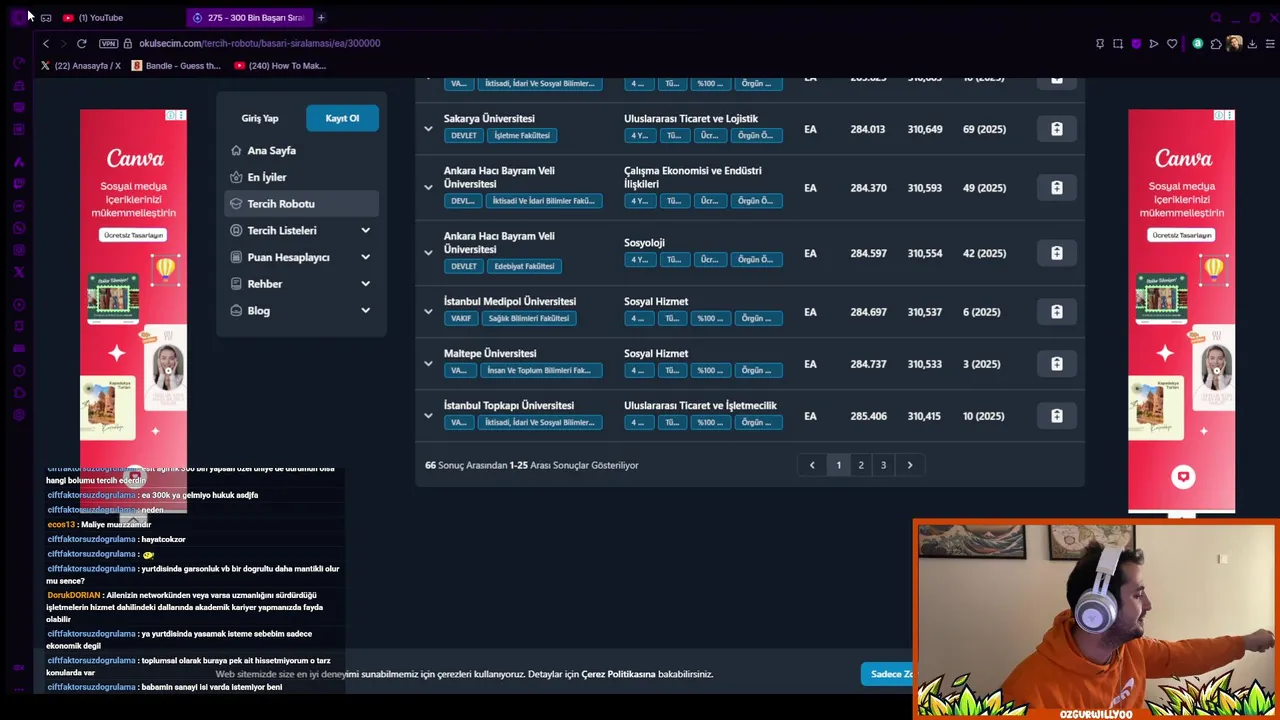Select the 275 - 300 Bin Başarı tab
Viewport: 1280px width, 720px height.
point(249,17)
